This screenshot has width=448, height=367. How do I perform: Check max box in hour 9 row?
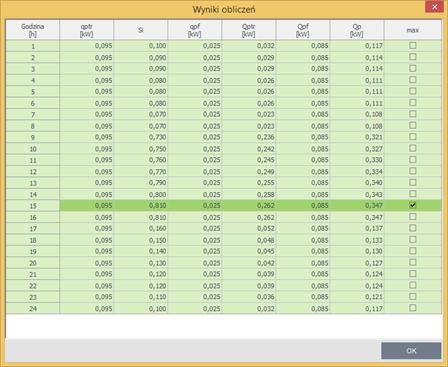point(413,137)
